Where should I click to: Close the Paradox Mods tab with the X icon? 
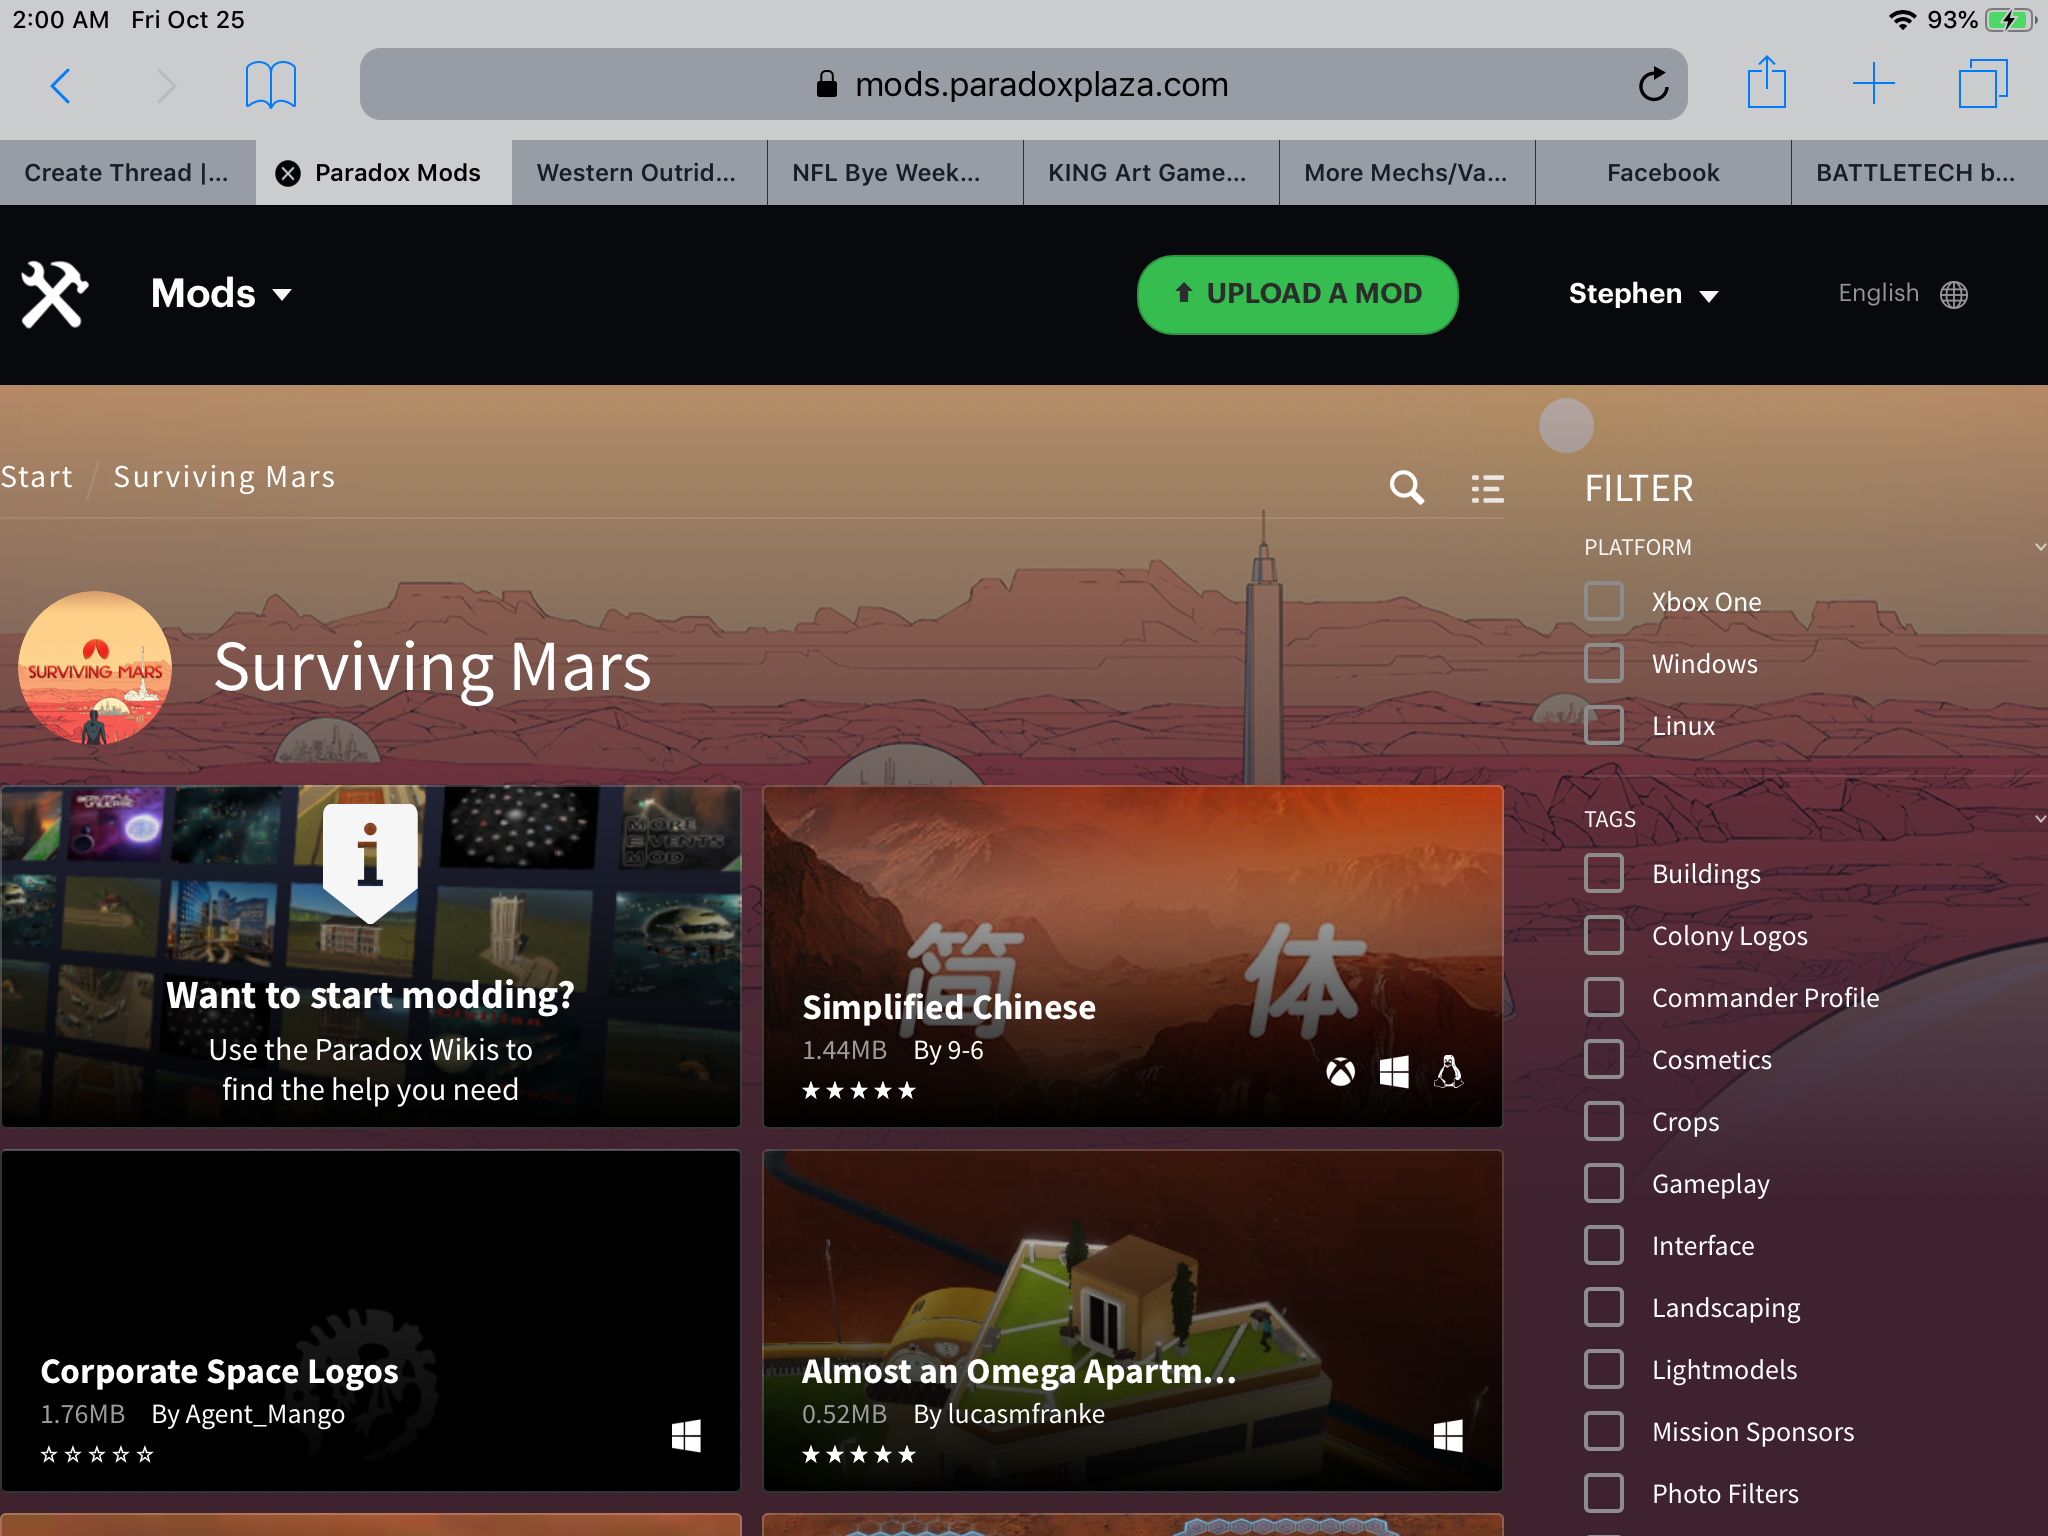[288, 173]
